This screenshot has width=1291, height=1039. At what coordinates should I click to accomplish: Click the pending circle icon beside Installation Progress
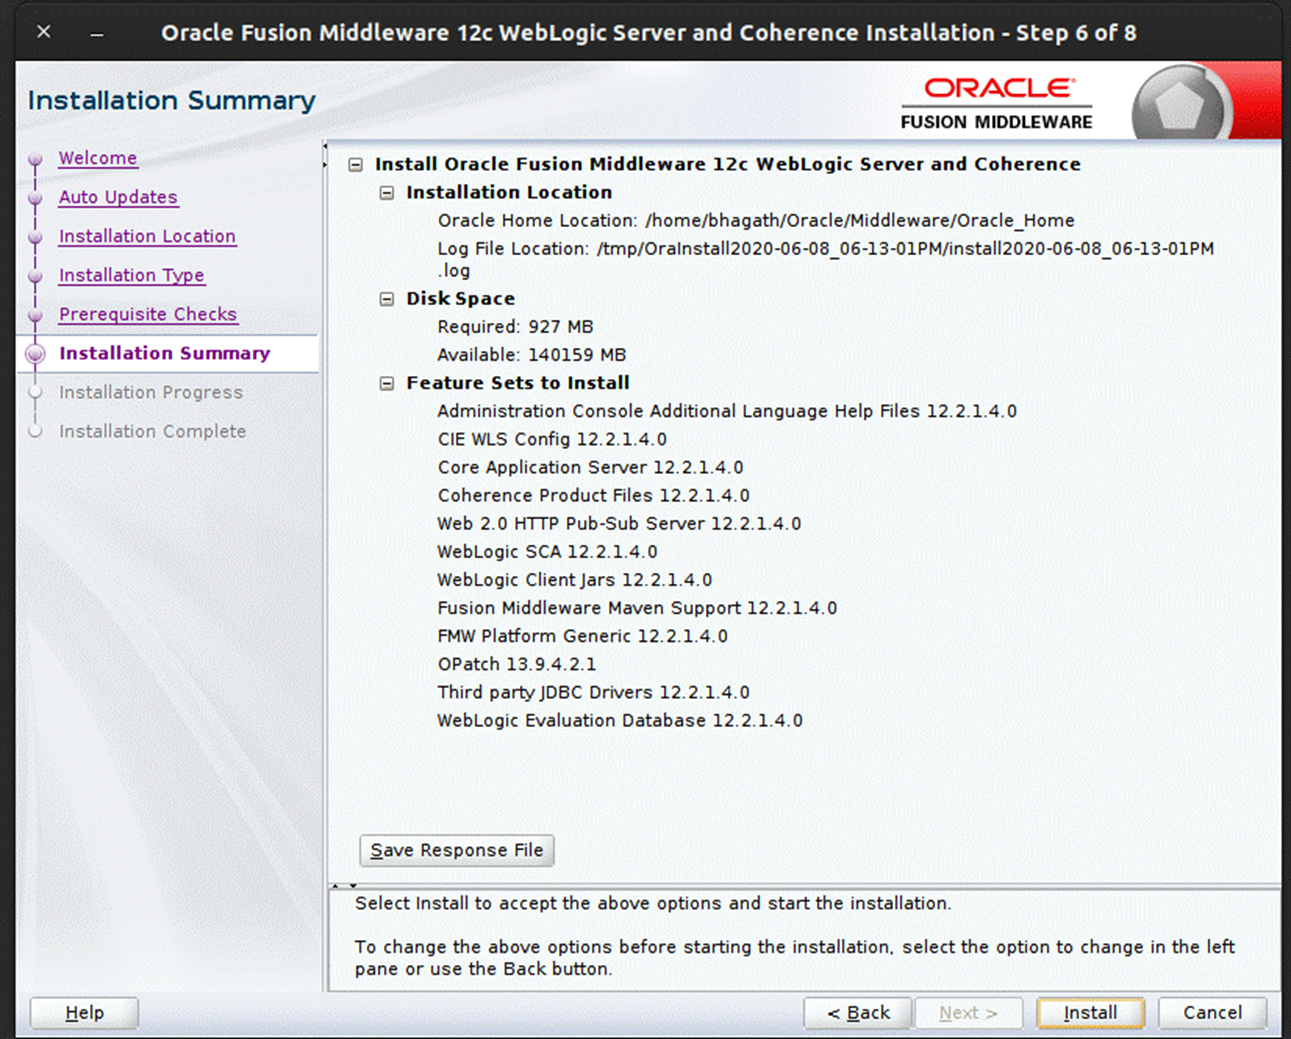(35, 392)
